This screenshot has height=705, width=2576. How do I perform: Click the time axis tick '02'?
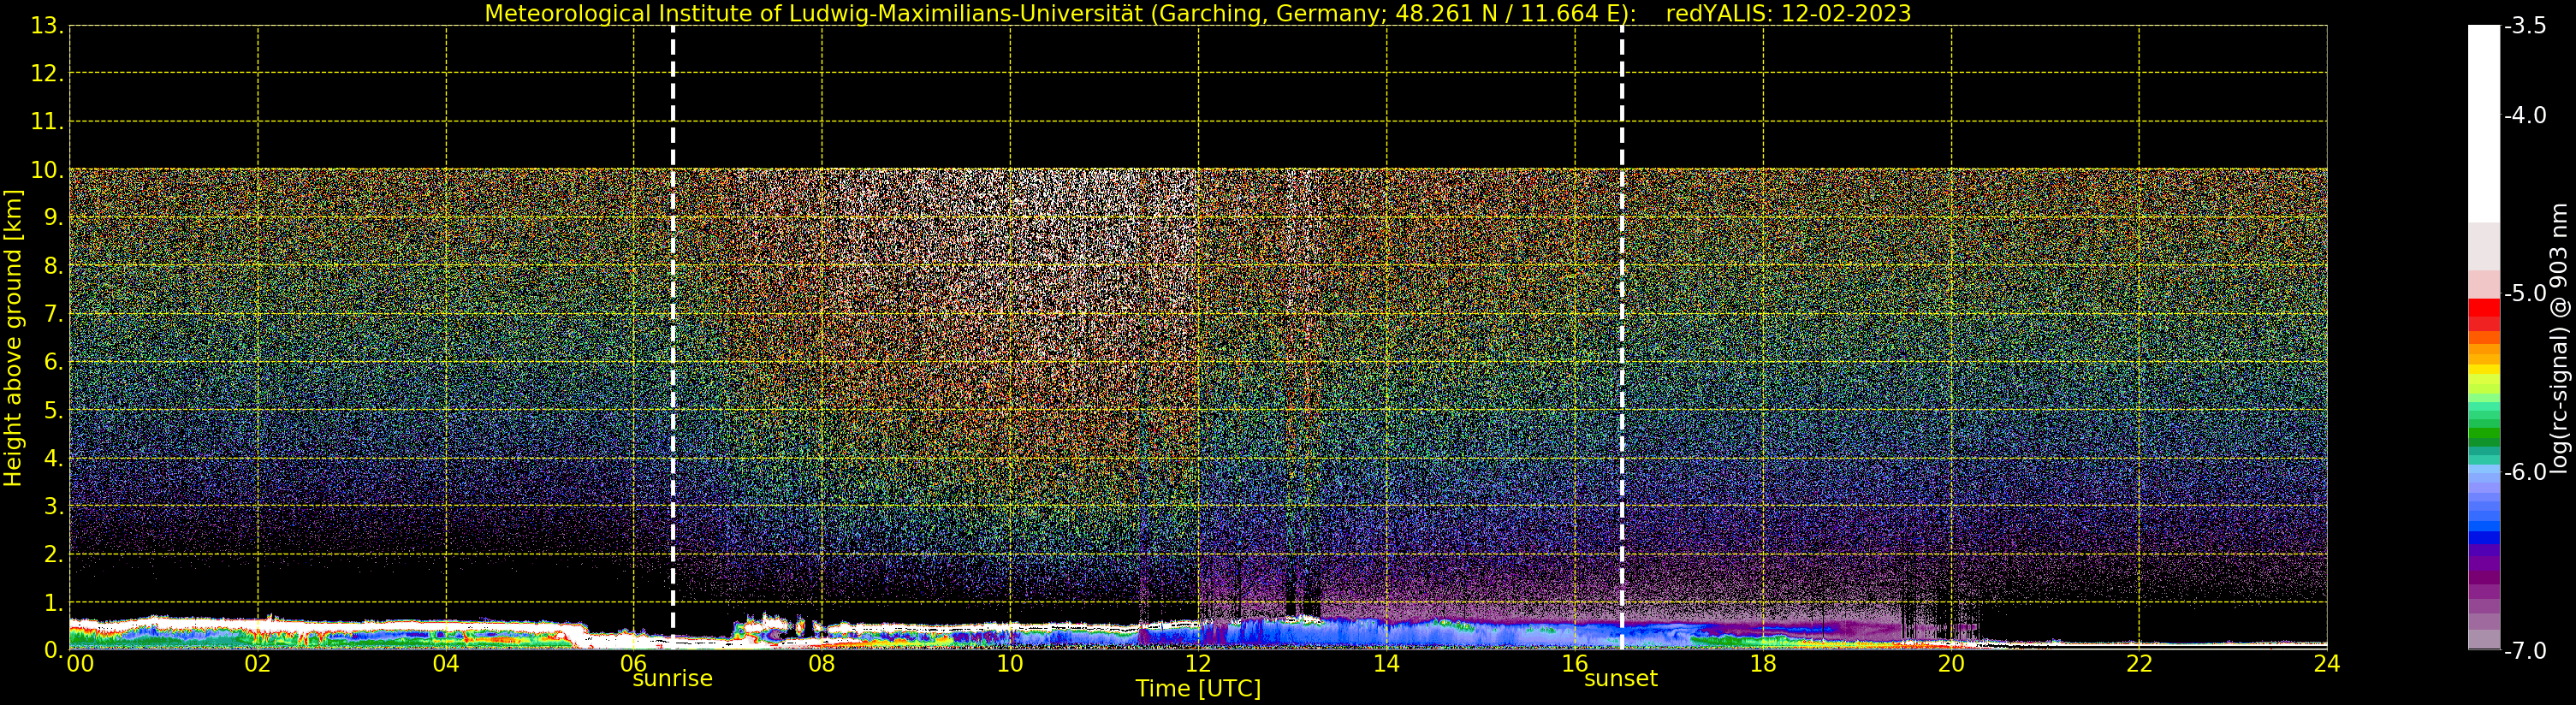tap(257, 663)
